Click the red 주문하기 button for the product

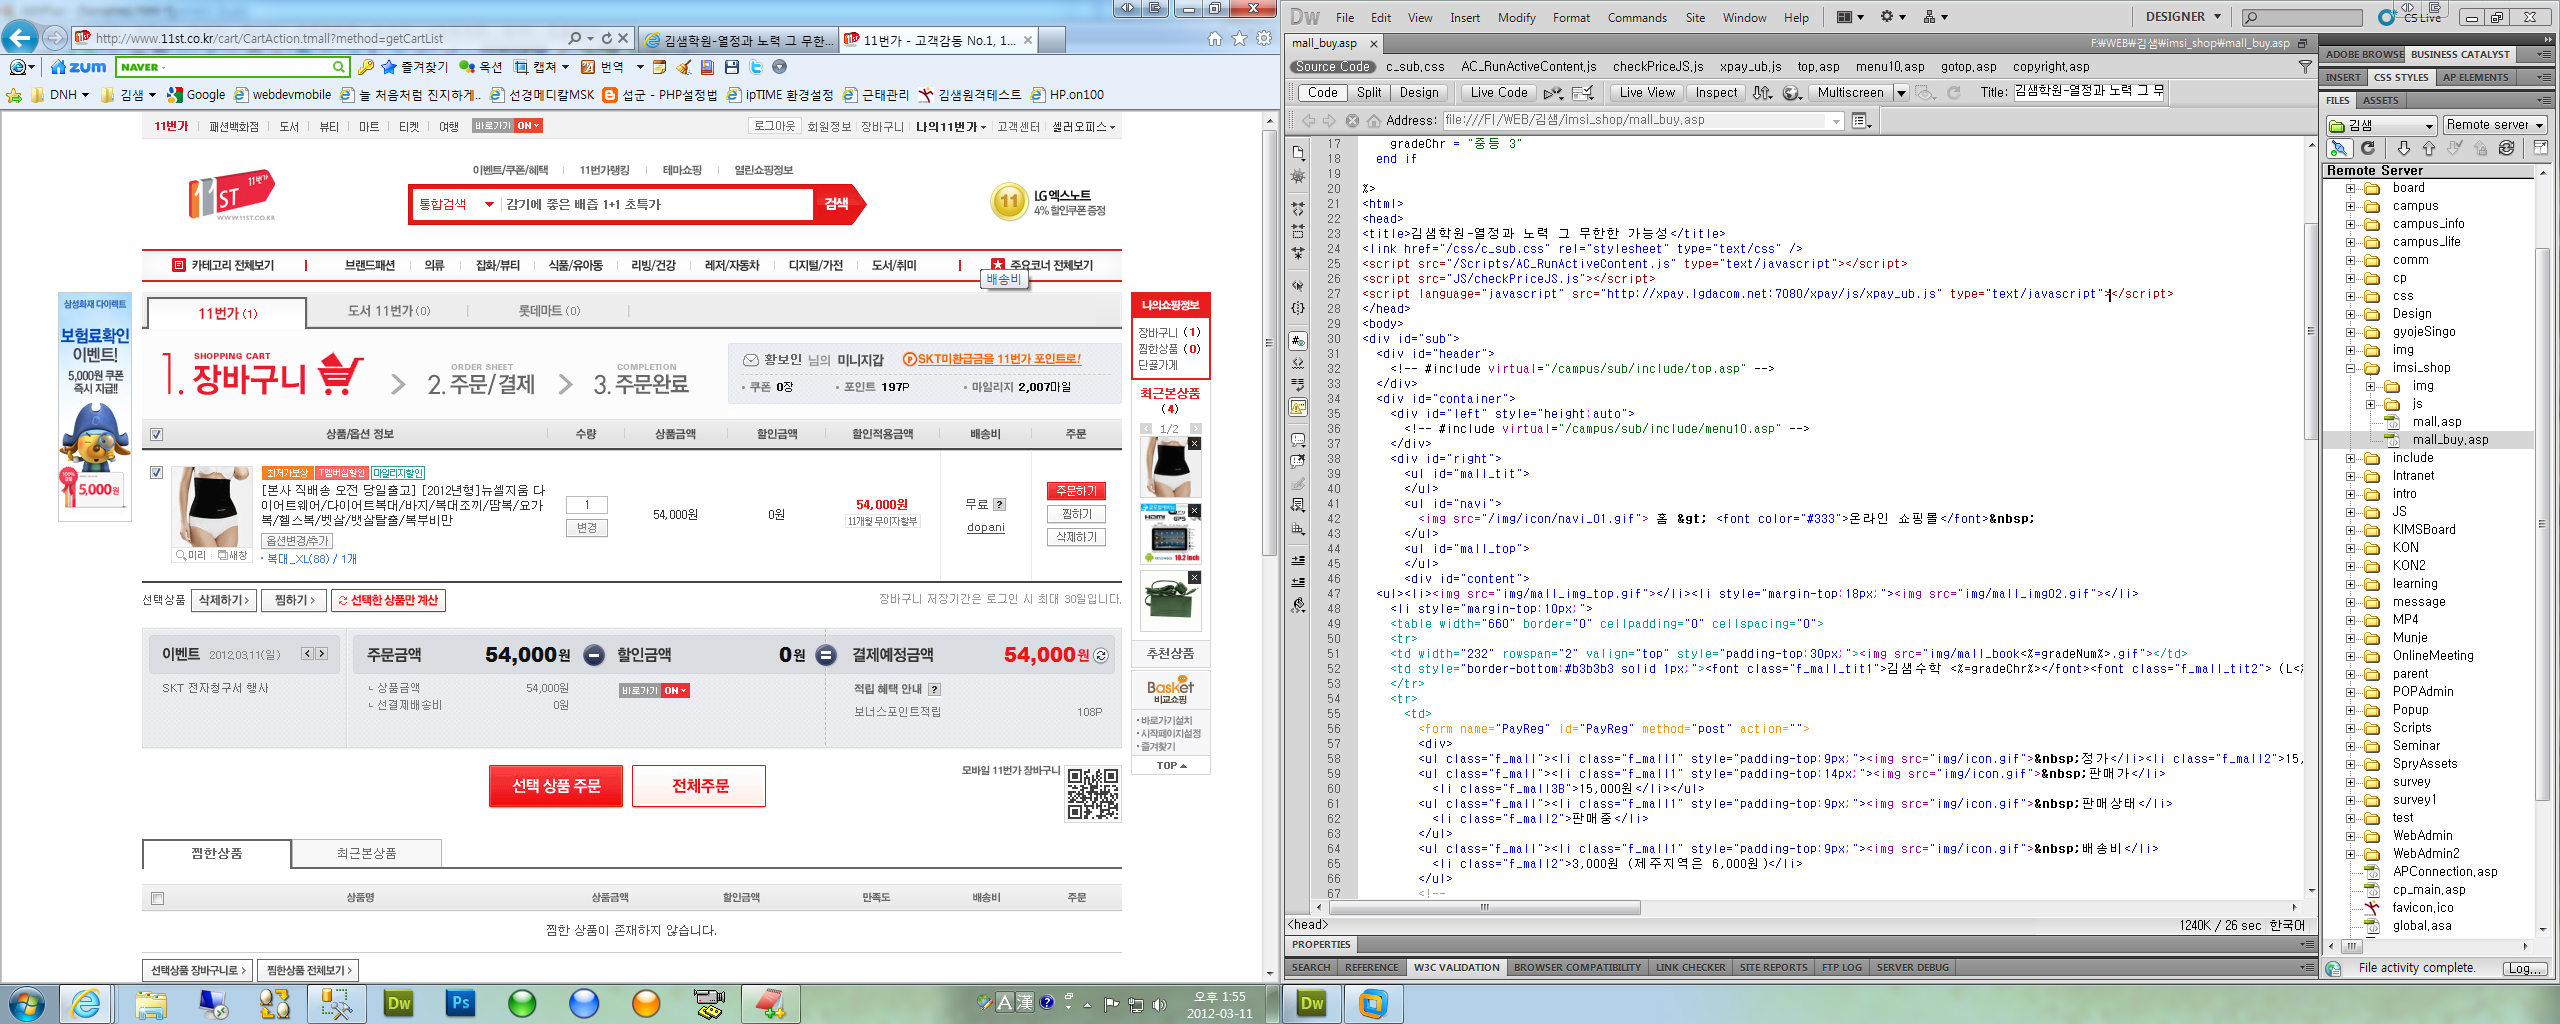[1076, 491]
